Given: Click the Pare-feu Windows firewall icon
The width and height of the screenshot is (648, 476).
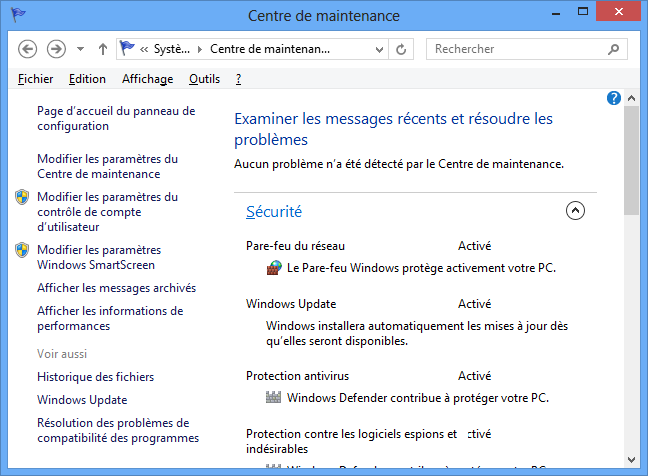Looking at the screenshot, I should [274, 268].
